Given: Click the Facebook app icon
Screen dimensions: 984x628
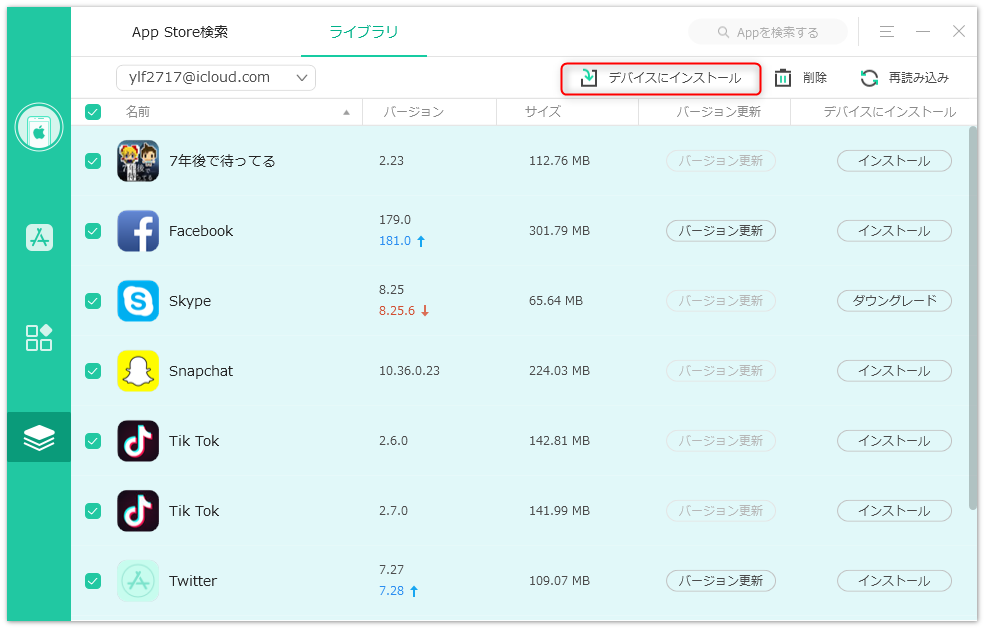Looking at the screenshot, I should click(x=138, y=231).
